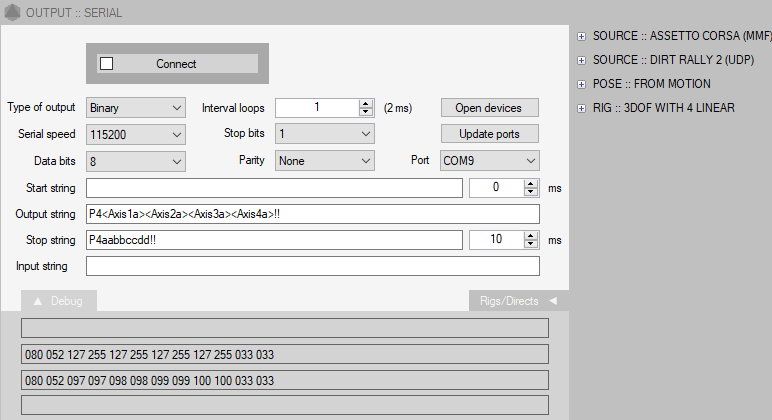The width and height of the screenshot is (772, 420).
Task: Expand RIG :: 3DOF WITH 4 LINEAR node
Action: point(581,108)
